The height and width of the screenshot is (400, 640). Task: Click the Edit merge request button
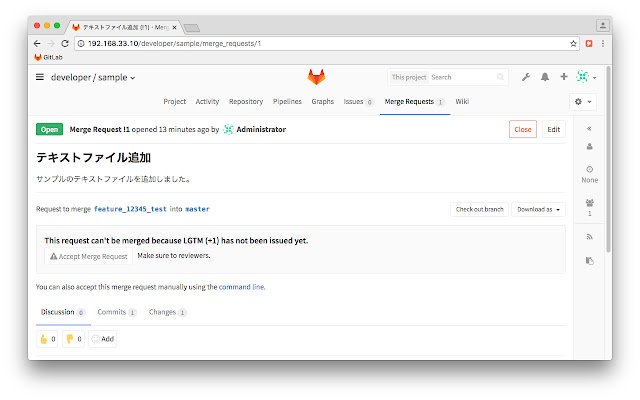[553, 129]
